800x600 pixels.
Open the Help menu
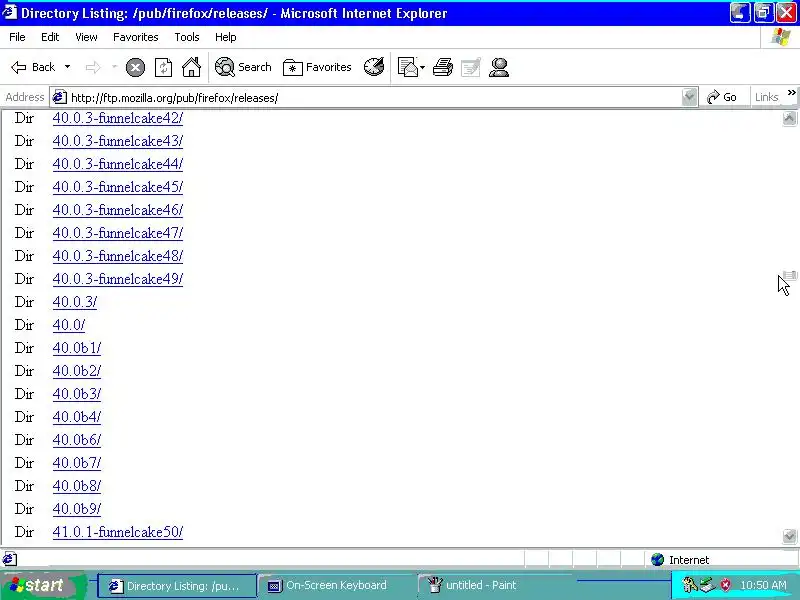click(x=226, y=37)
